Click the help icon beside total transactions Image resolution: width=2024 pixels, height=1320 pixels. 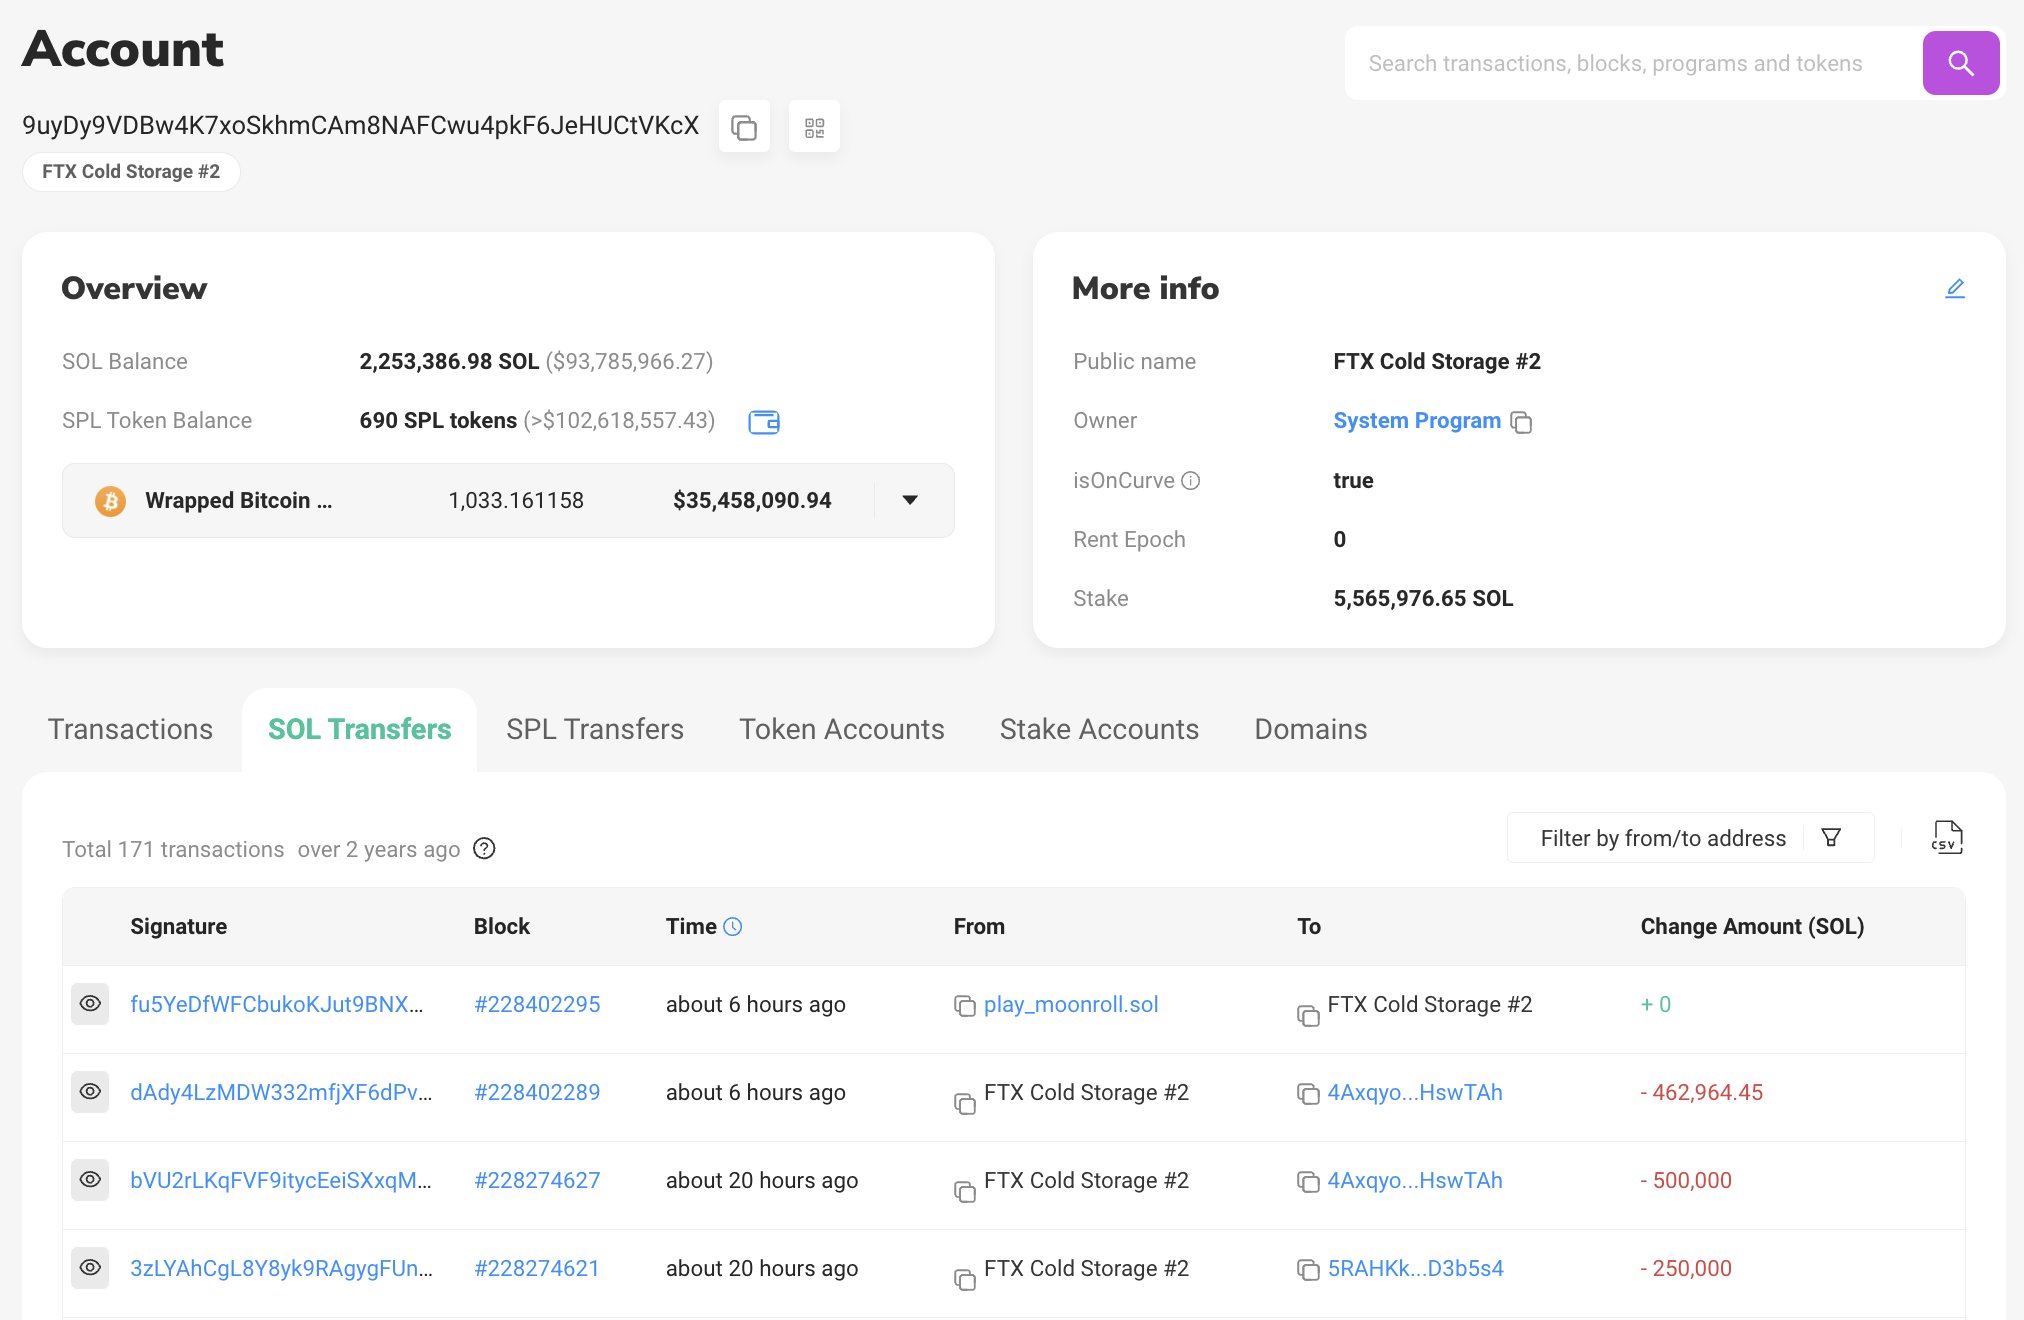pyautogui.click(x=484, y=849)
